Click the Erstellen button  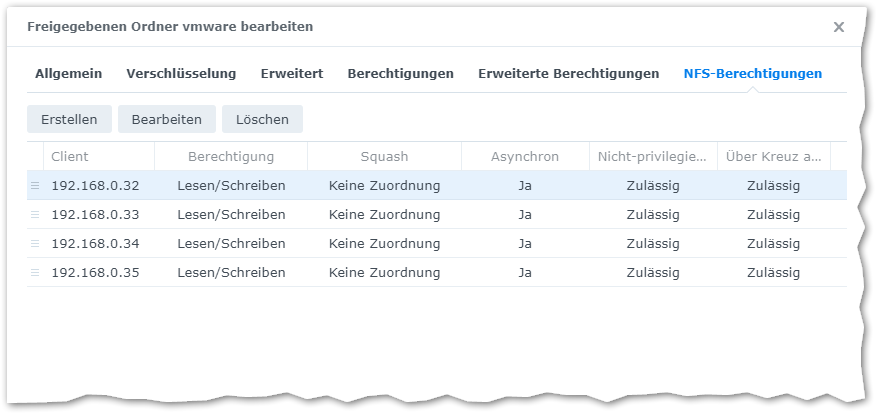(69, 119)
